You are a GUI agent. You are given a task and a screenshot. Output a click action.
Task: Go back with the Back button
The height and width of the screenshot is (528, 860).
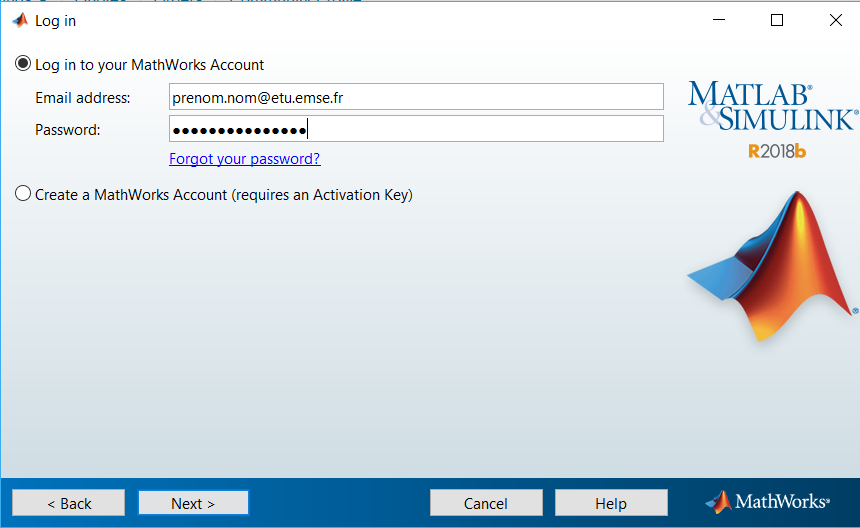pyautogui.click(x=69, y=503)
